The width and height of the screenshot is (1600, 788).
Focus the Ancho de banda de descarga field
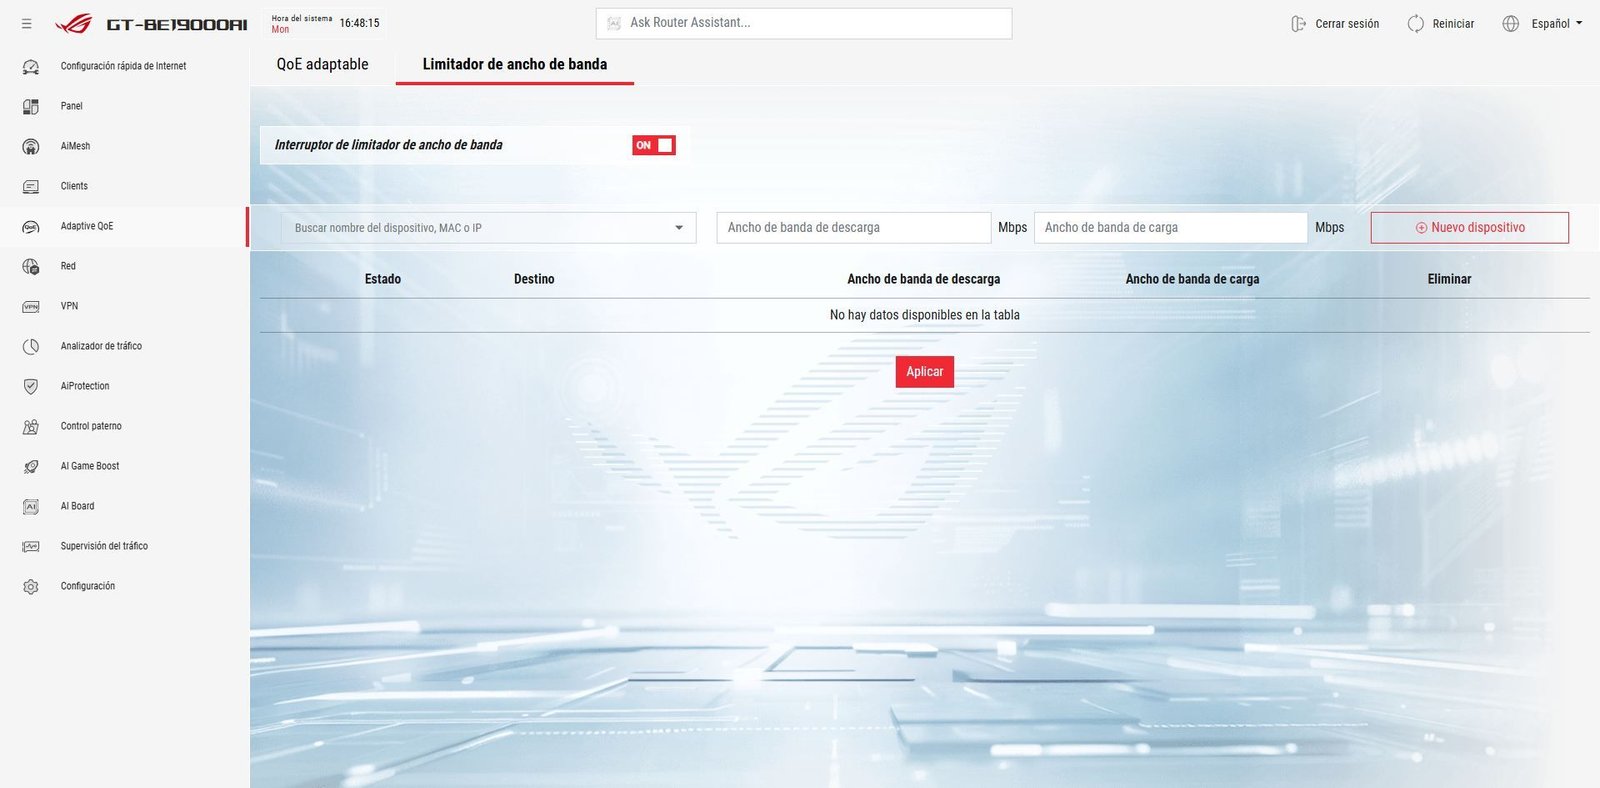853,228
